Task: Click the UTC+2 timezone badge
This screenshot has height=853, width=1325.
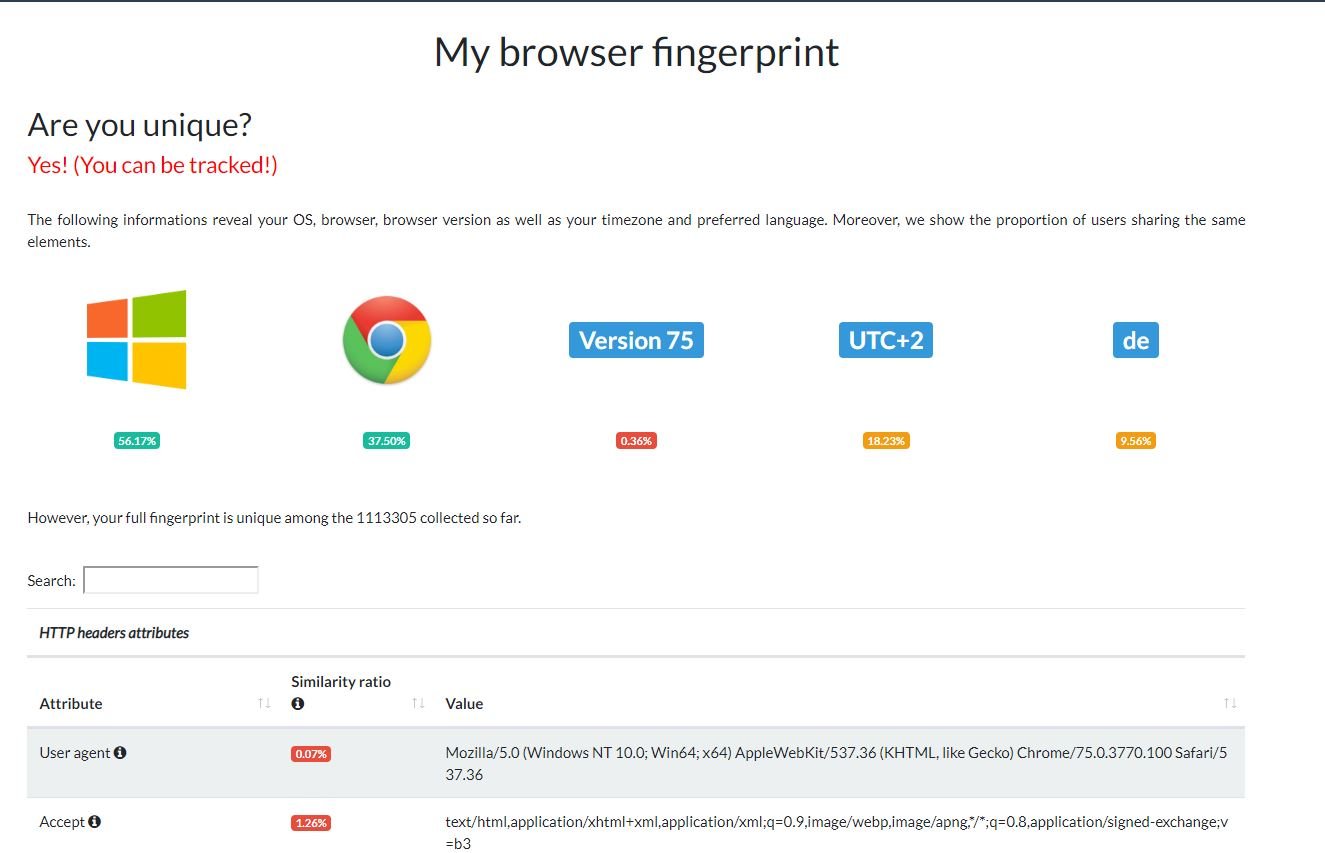Action: 885,340
